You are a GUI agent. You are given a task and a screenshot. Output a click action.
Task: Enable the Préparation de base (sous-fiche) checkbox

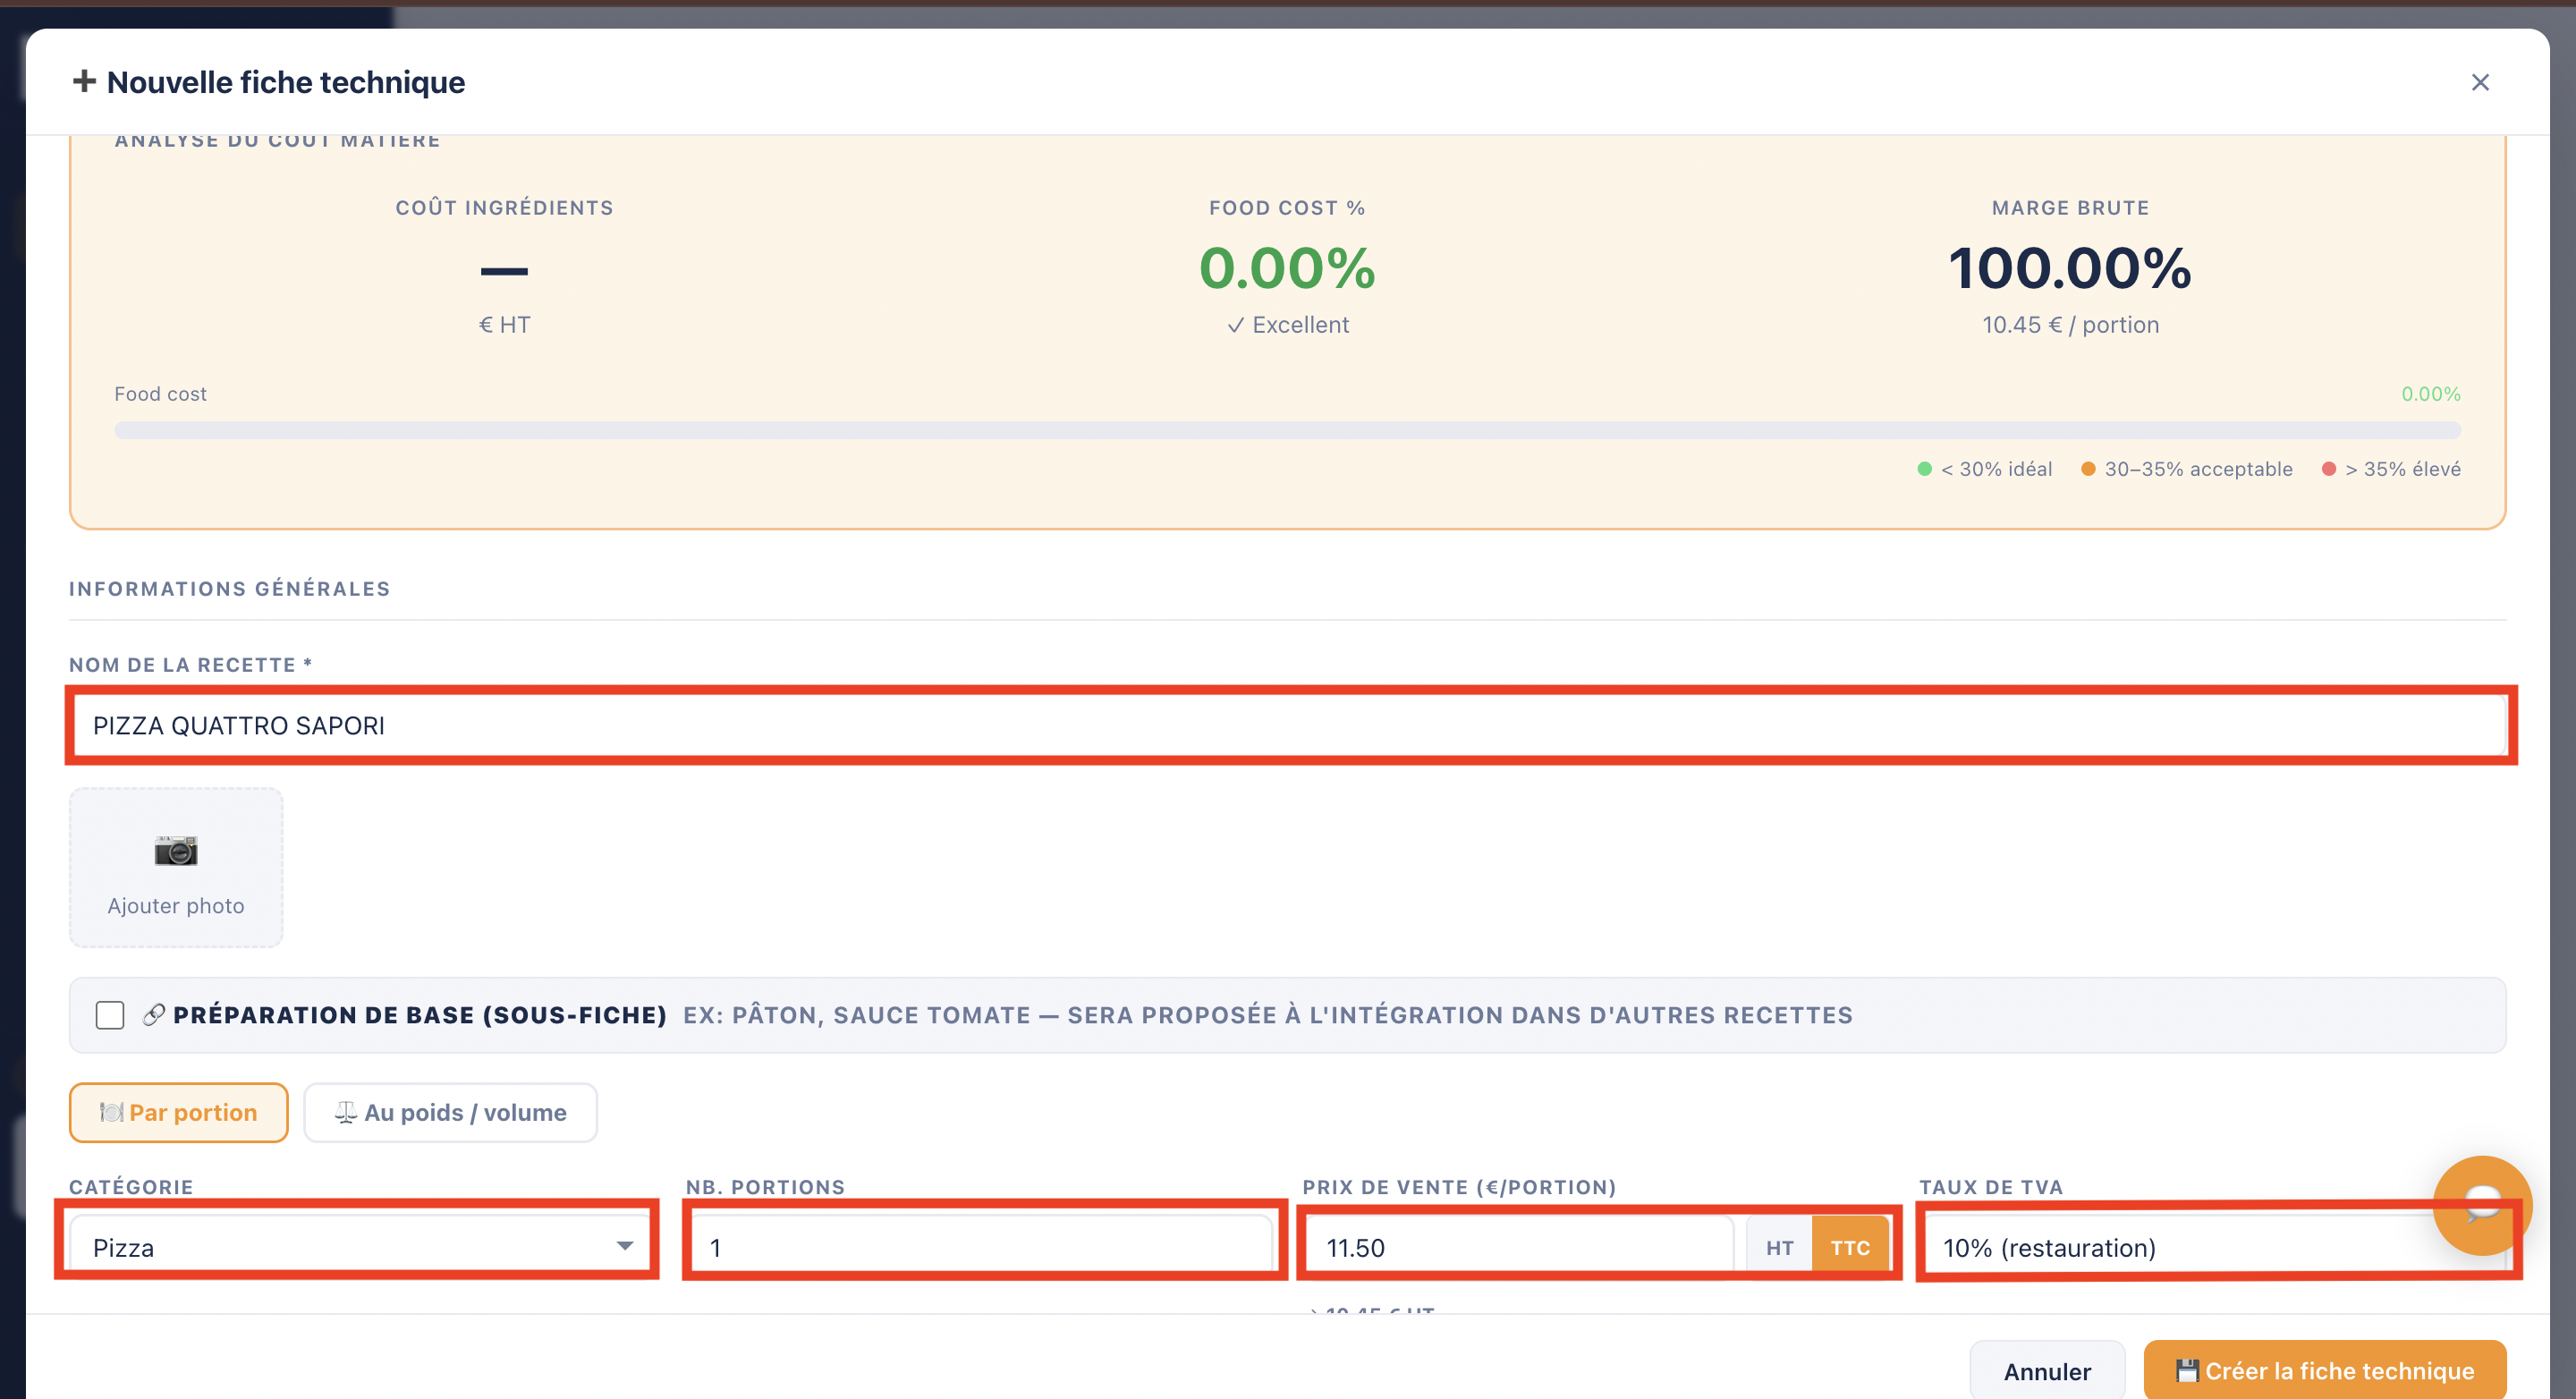pyautogui.click(x=110, y=1014)
